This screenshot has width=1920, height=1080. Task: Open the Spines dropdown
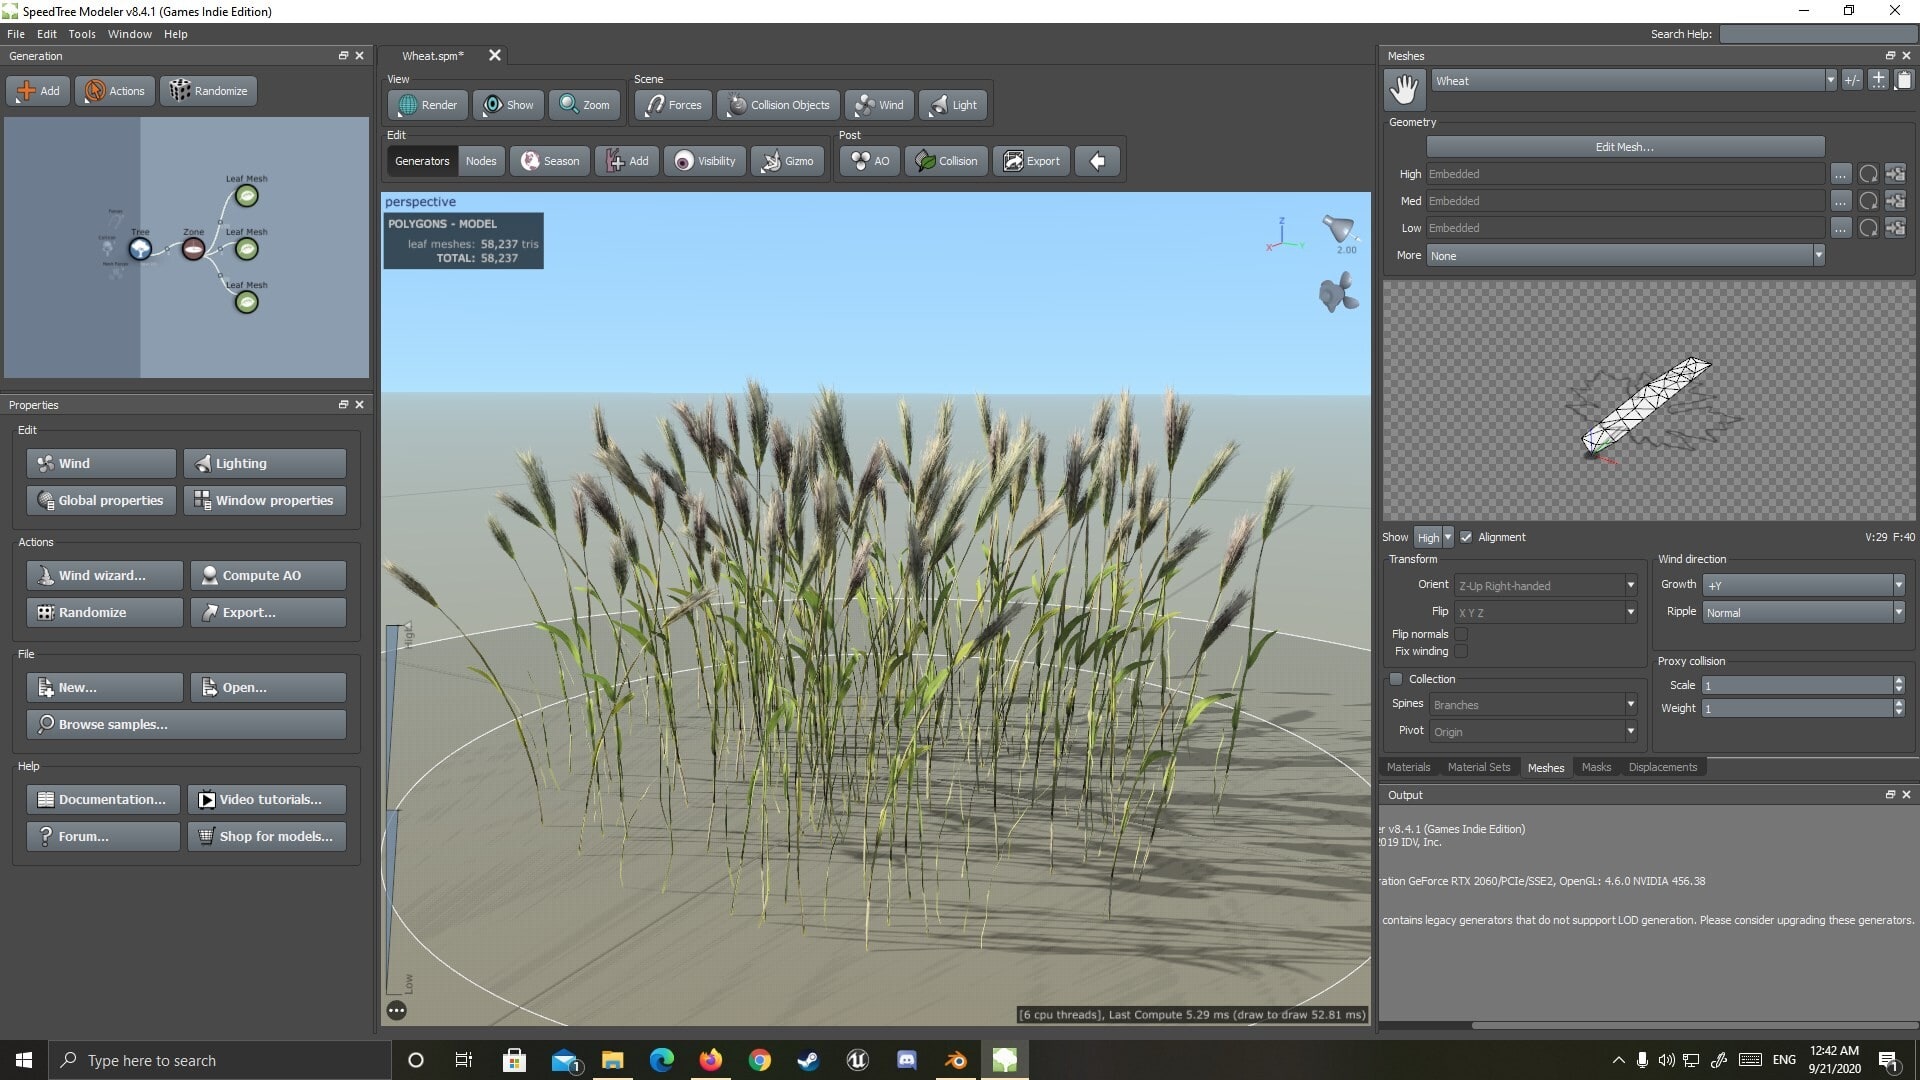[1533, 705]
